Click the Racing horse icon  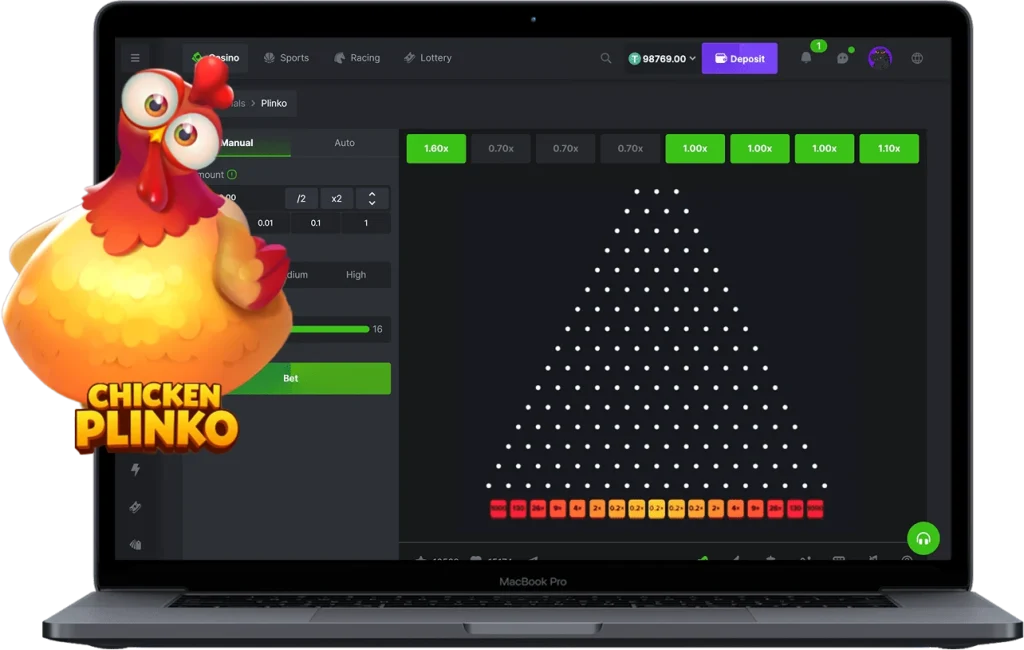pos(340,57)
